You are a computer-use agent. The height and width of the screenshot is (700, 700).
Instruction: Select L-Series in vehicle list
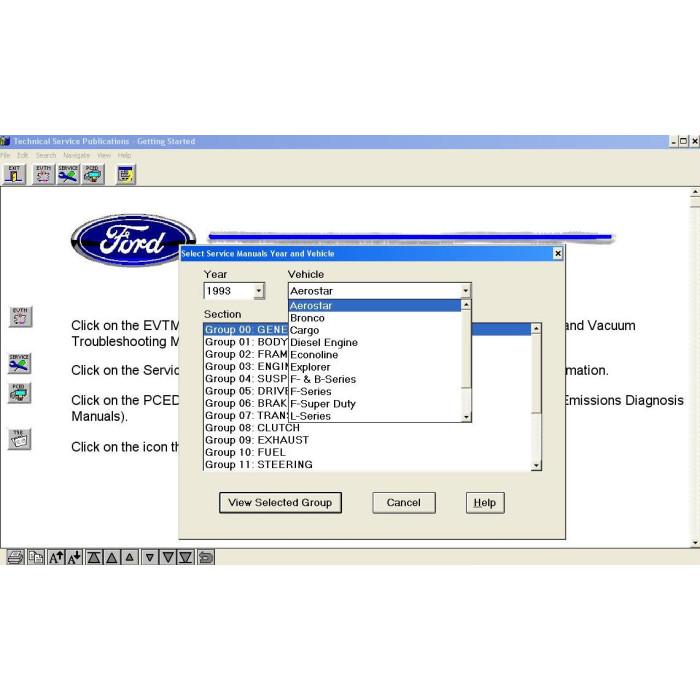375,416
